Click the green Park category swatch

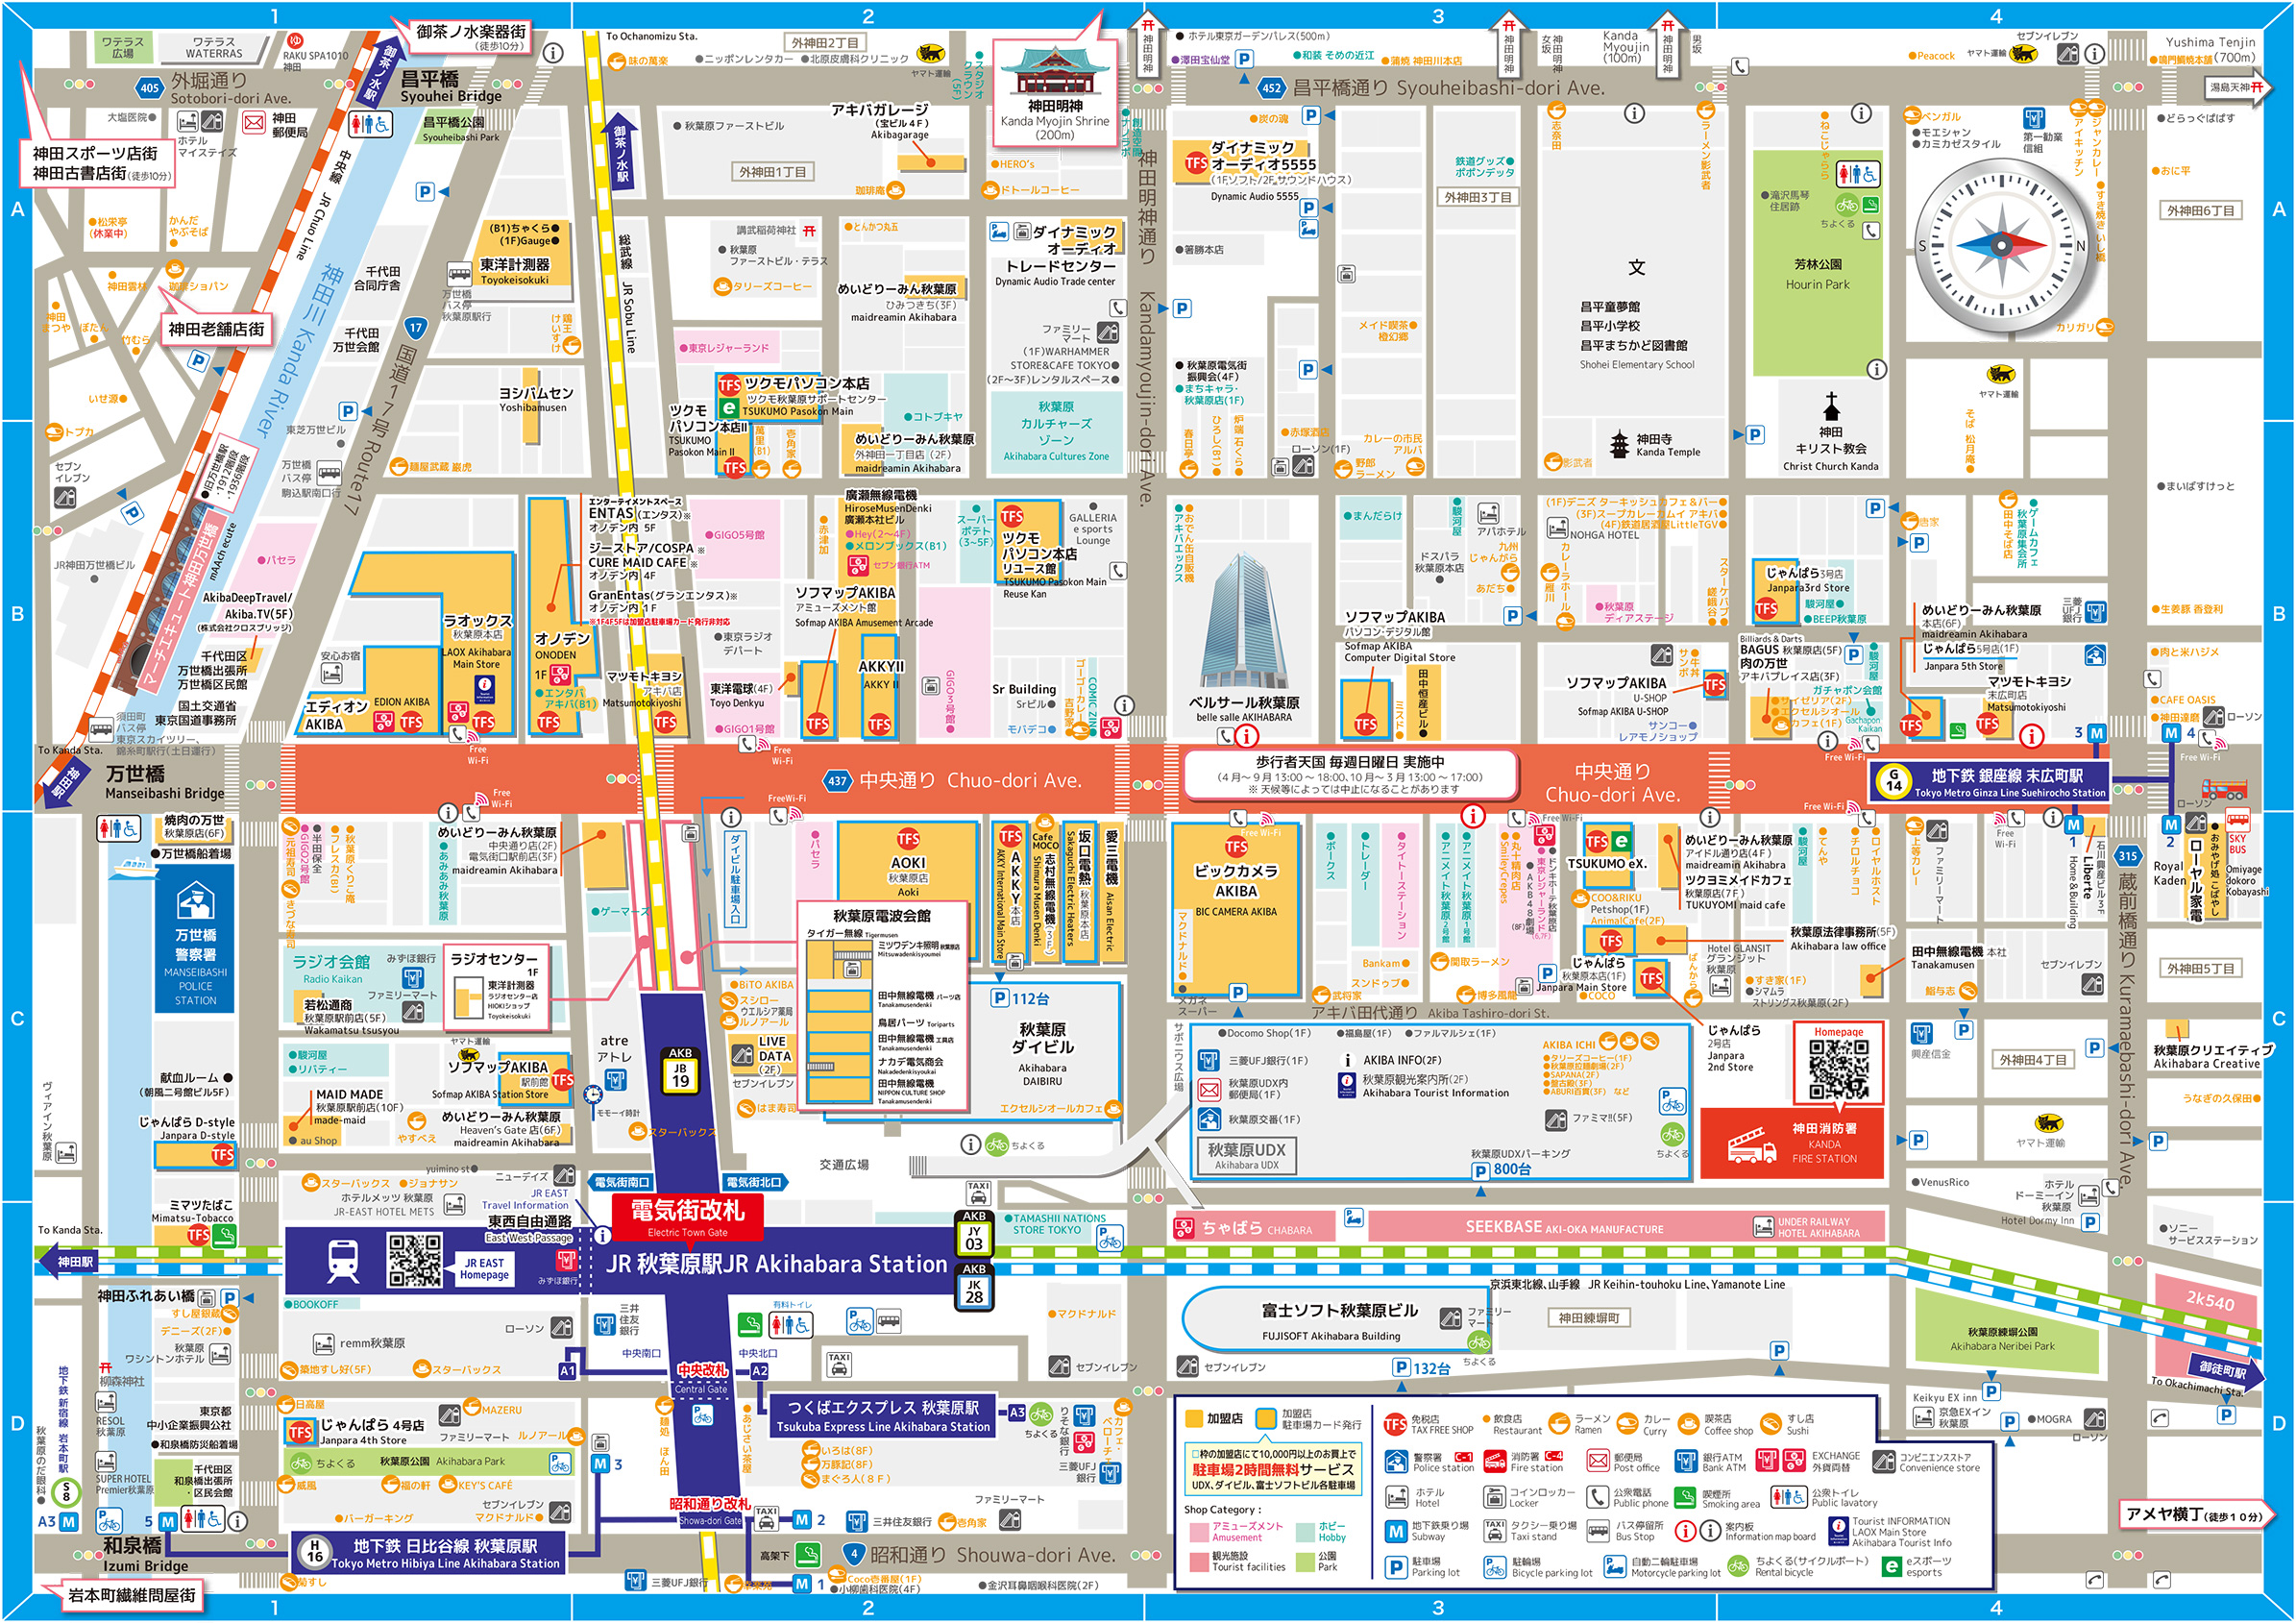click(1304, 1561)
